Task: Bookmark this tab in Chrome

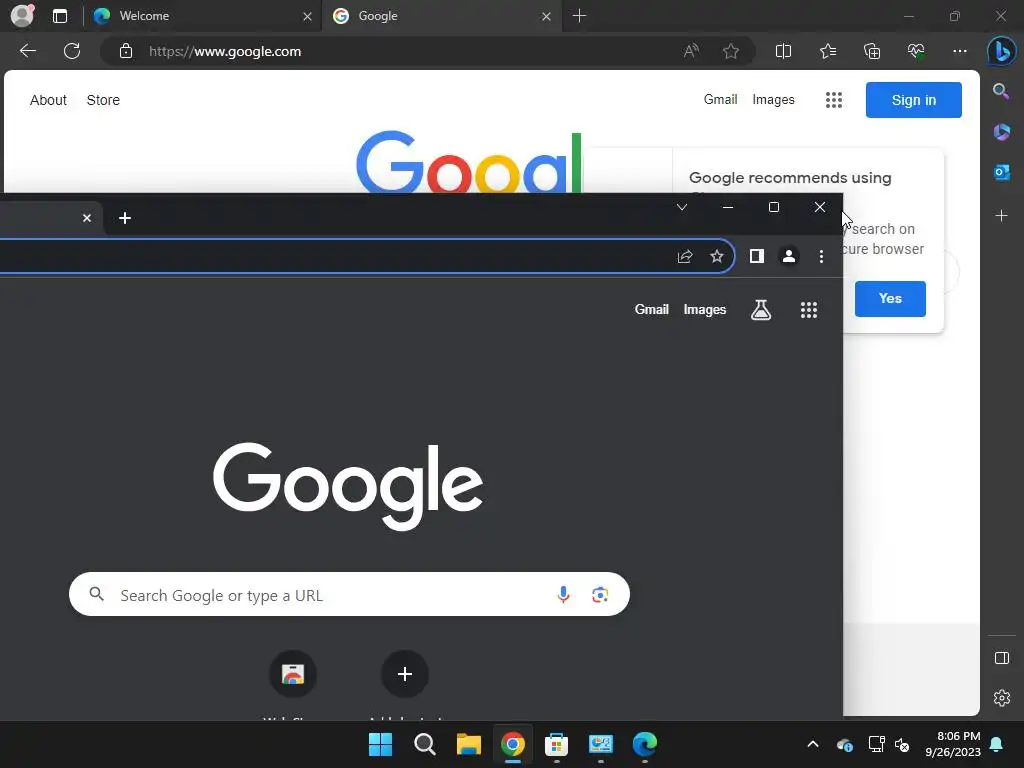Action: point(716,256)
